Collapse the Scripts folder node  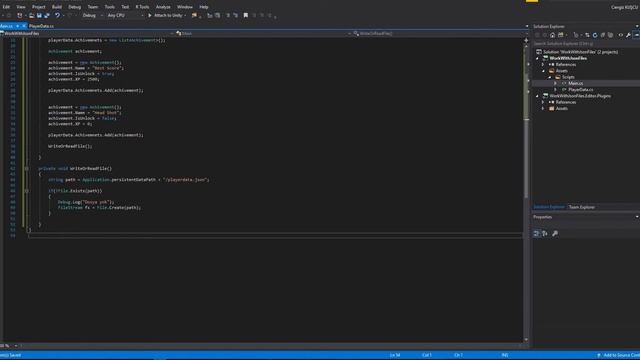549,77
